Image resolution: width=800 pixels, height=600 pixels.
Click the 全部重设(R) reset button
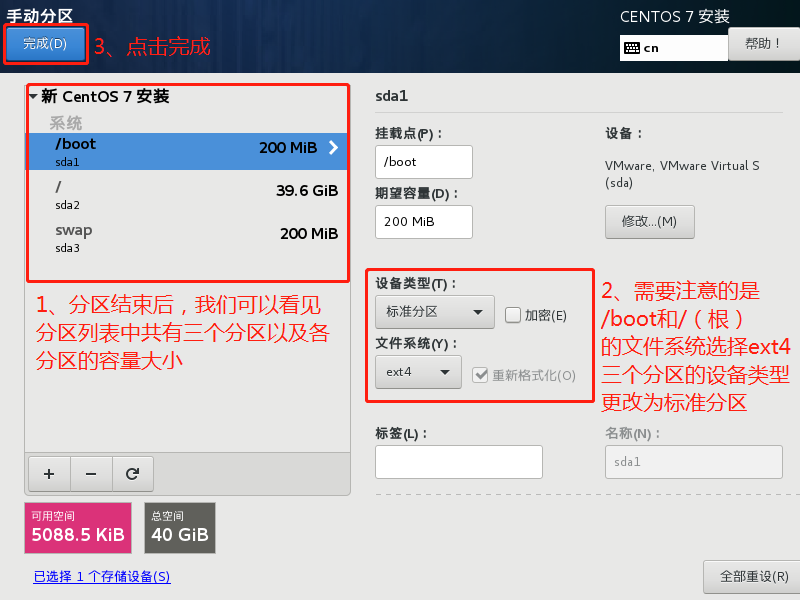pyautogui.click(x=746, y=577)
